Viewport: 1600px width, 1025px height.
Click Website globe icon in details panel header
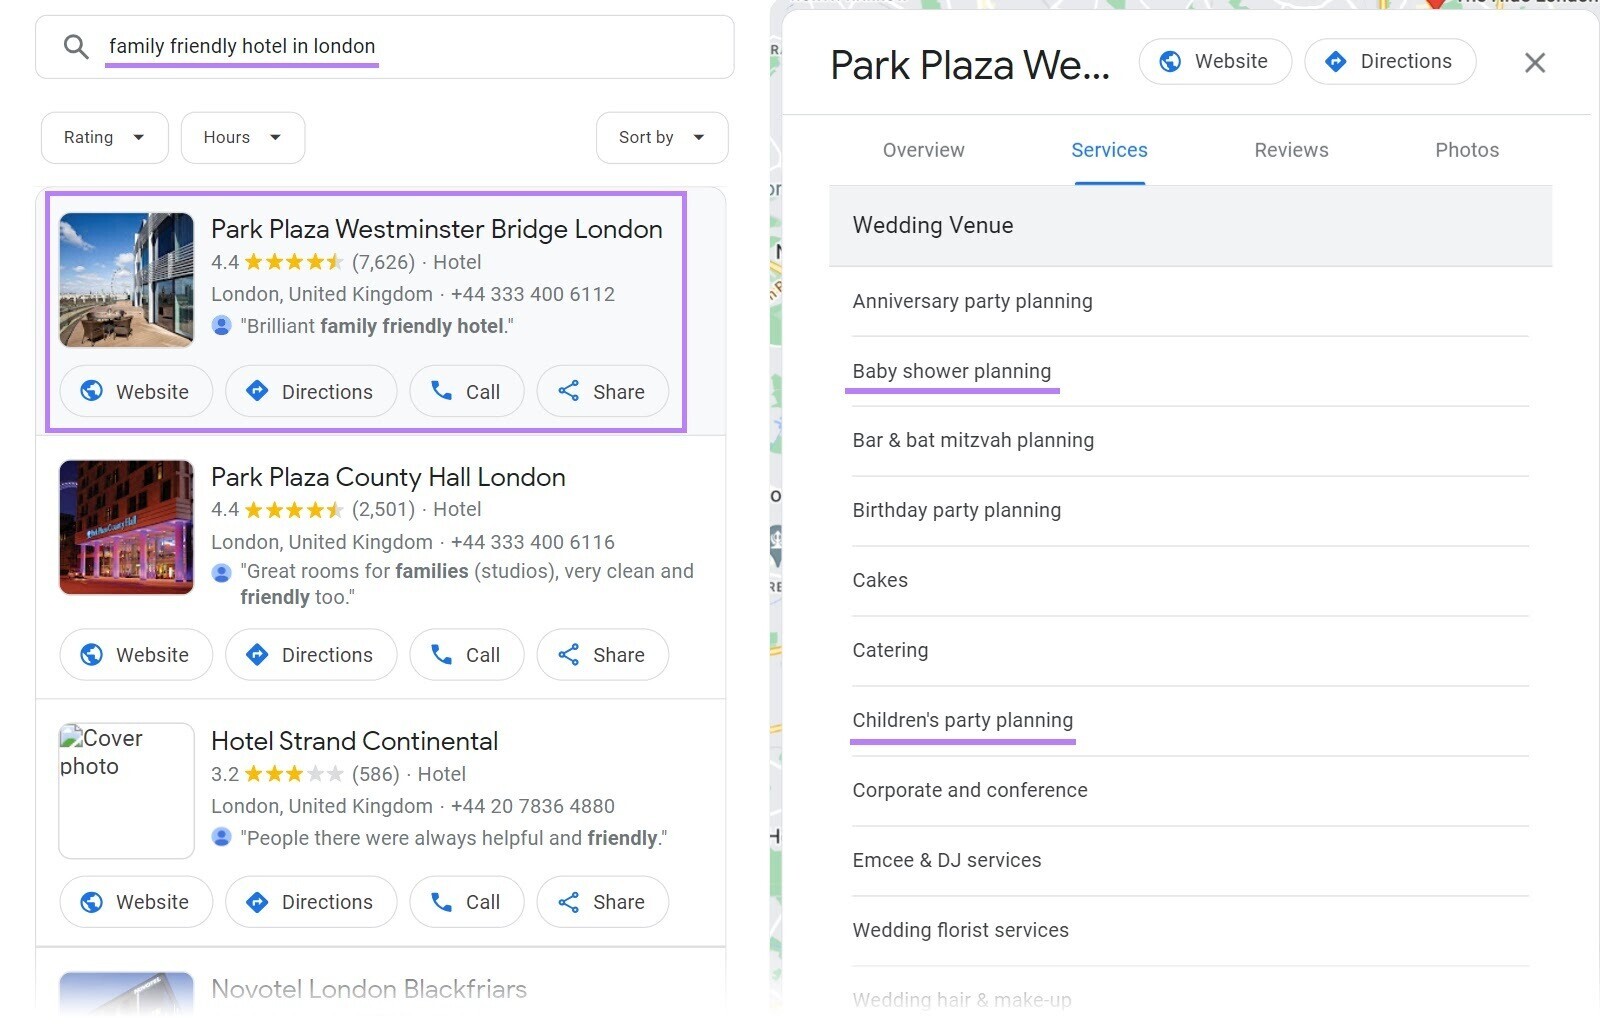coord(1170,62)
